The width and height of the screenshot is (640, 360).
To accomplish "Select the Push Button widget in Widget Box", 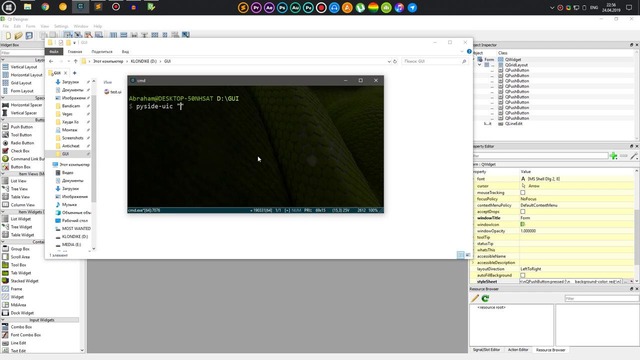I will coord(22,127).
